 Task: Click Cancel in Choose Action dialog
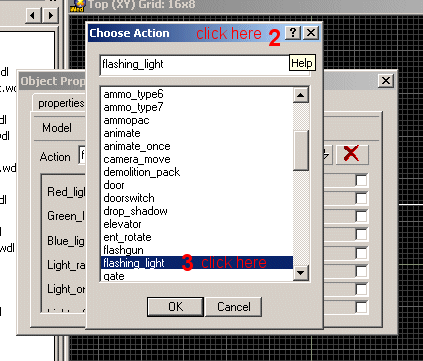coord(233,307)
